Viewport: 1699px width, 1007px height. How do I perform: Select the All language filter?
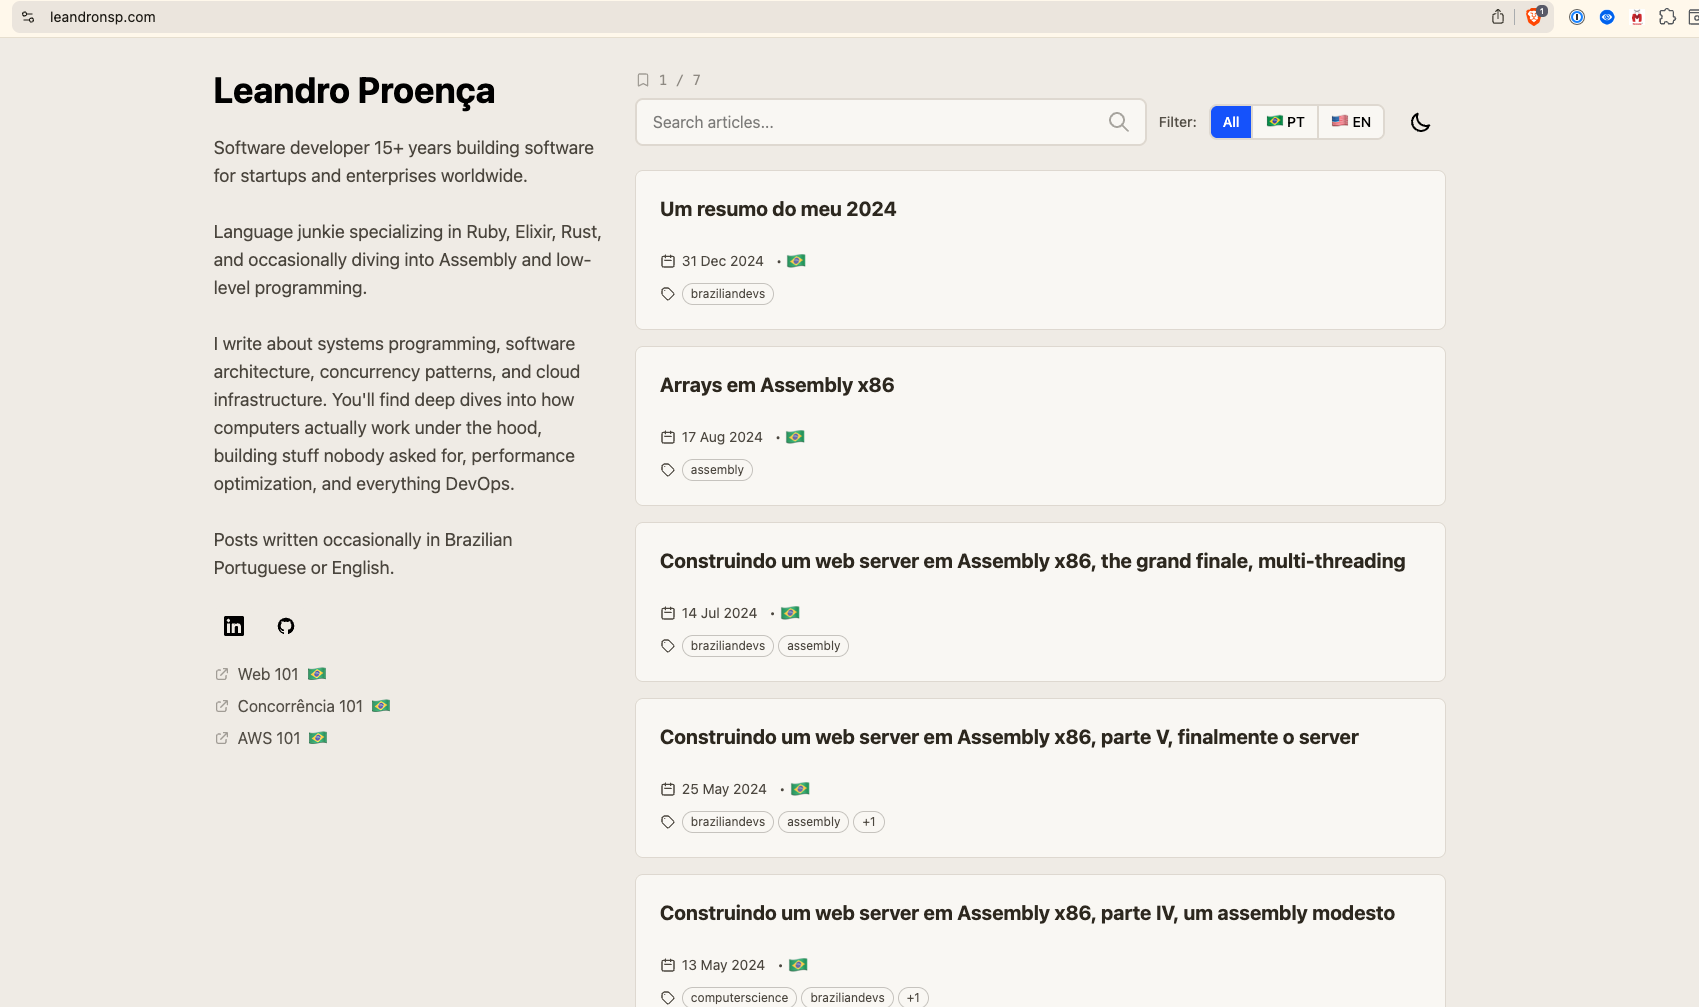click(x=1230, y=122)
